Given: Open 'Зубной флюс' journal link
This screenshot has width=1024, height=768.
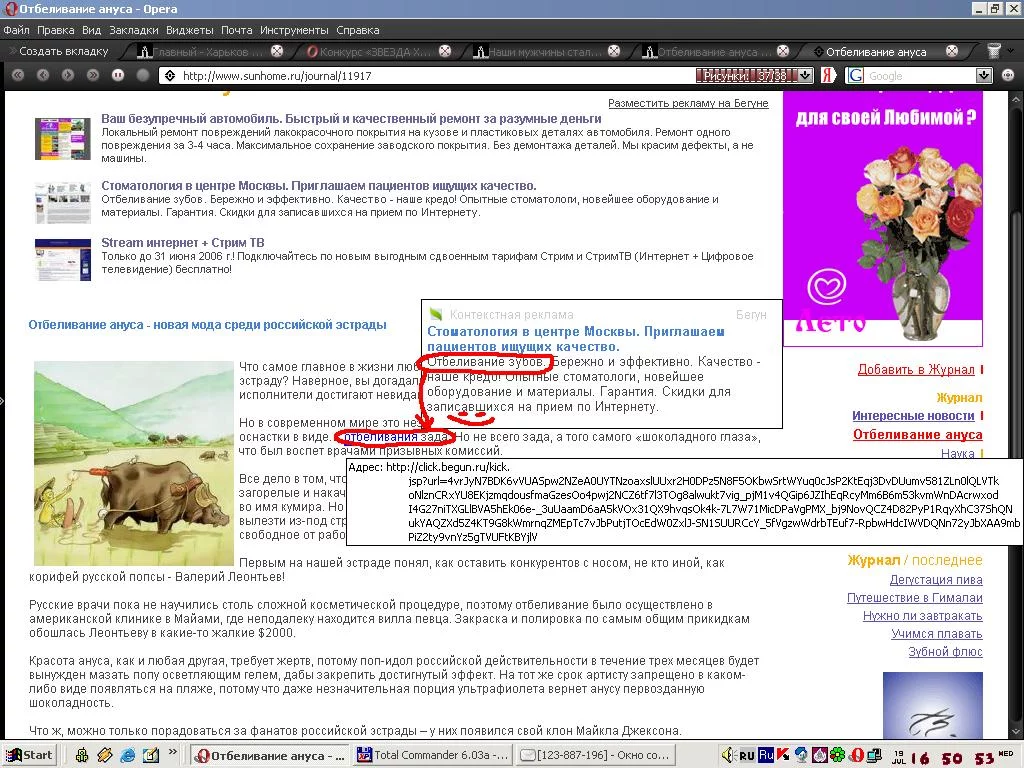Looking at the screenshot, I should [946, 652].
